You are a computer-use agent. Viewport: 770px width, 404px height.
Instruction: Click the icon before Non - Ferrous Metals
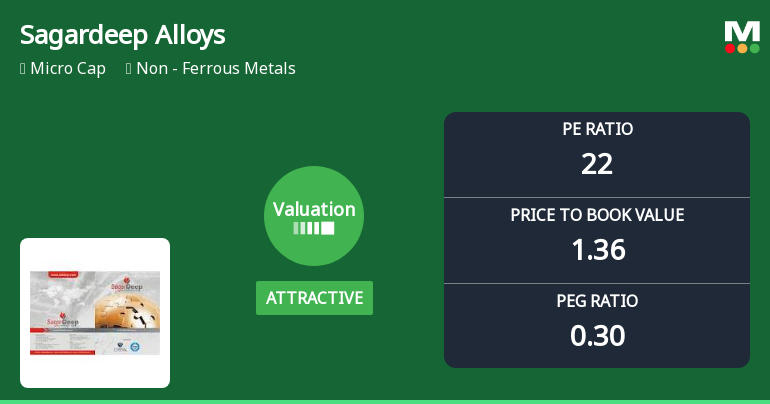[x=130, y=69]
